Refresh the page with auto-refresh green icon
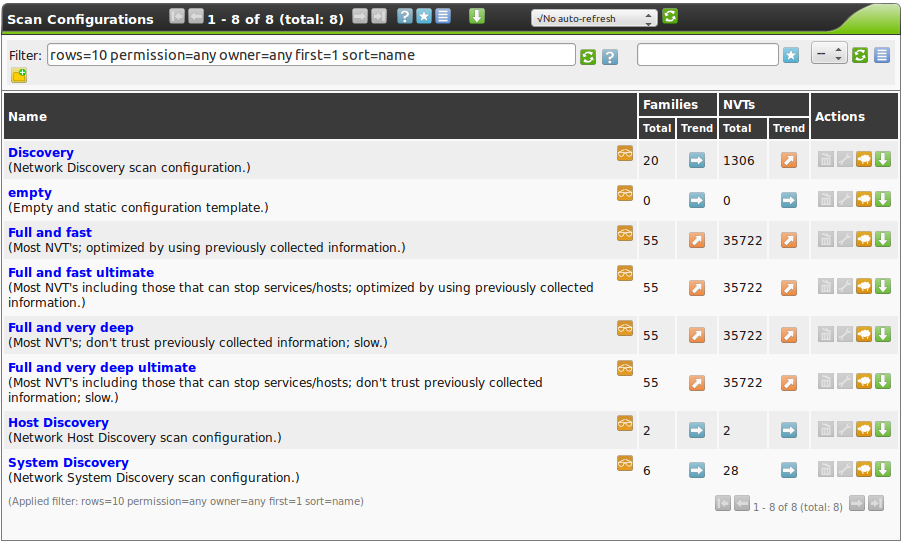 point(670,17)
